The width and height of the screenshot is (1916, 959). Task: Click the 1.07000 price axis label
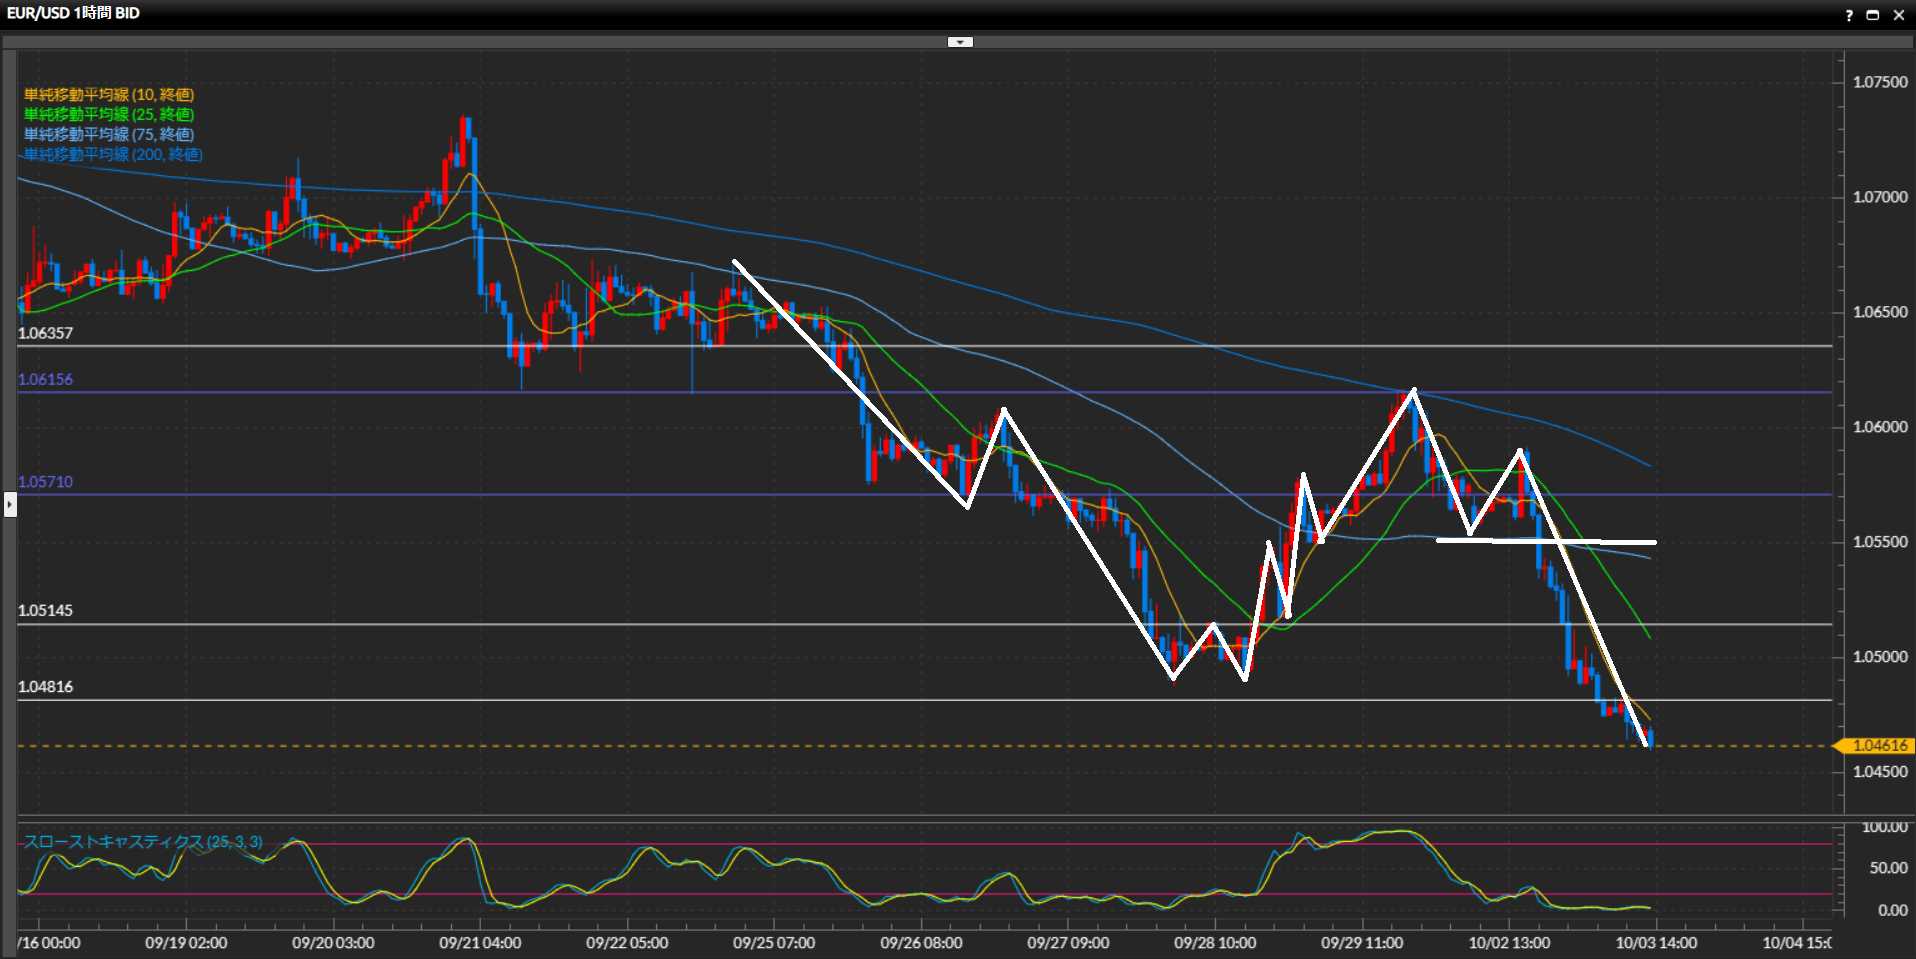[1880, 197]
